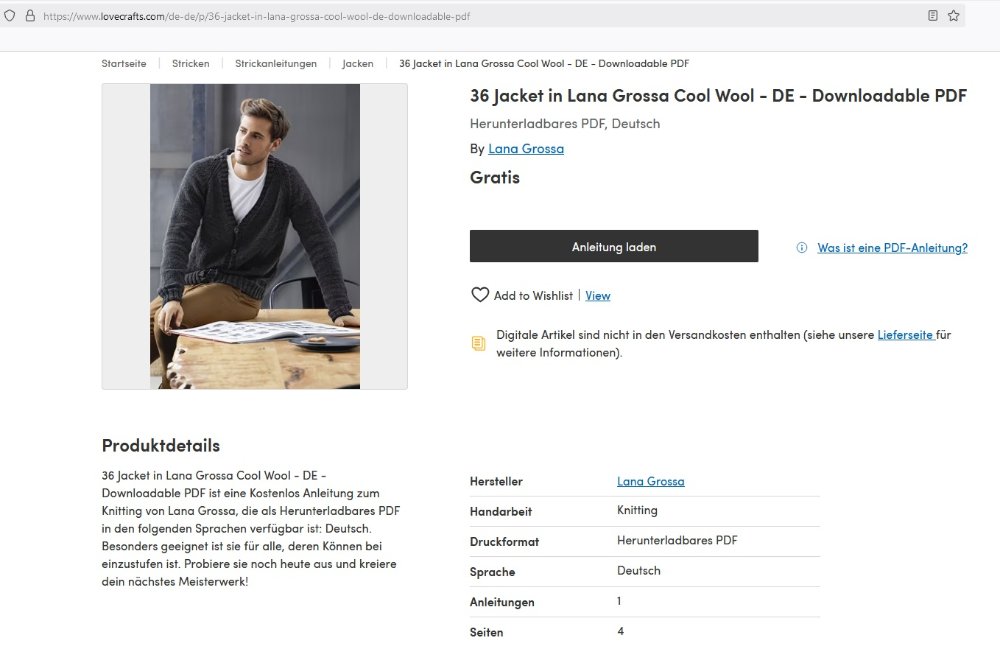Click the shield tracking protection icon
1000x663 pixels.
coord(10,16)
